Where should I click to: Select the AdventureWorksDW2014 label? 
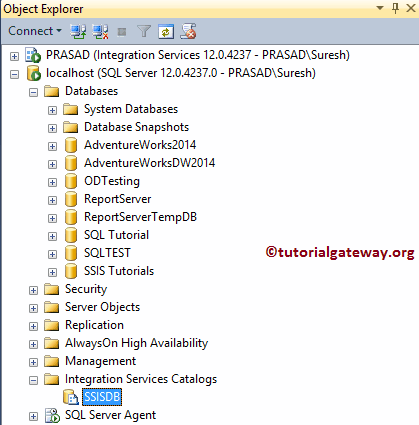coord(150,163)
